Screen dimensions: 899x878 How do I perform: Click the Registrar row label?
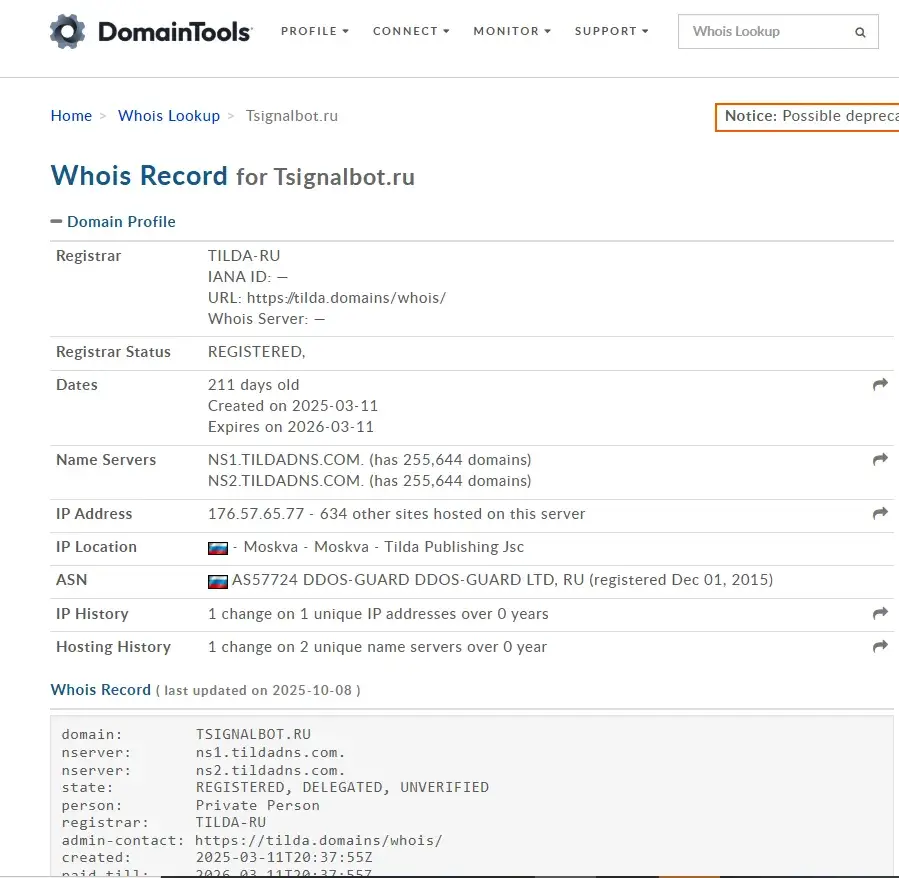click(88, 256)
